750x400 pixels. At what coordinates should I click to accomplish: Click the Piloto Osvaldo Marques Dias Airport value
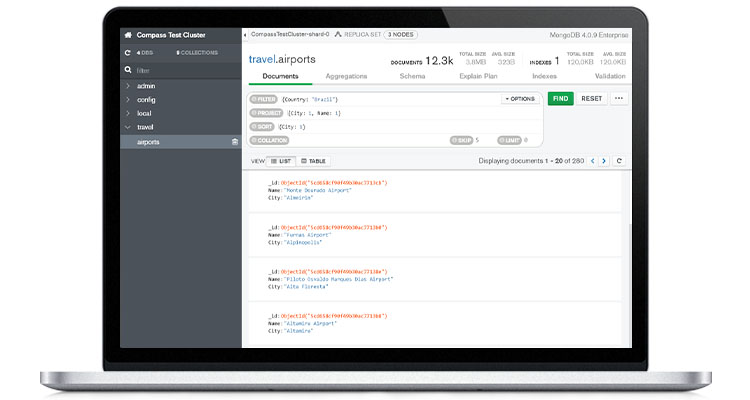tap(338, 279)
